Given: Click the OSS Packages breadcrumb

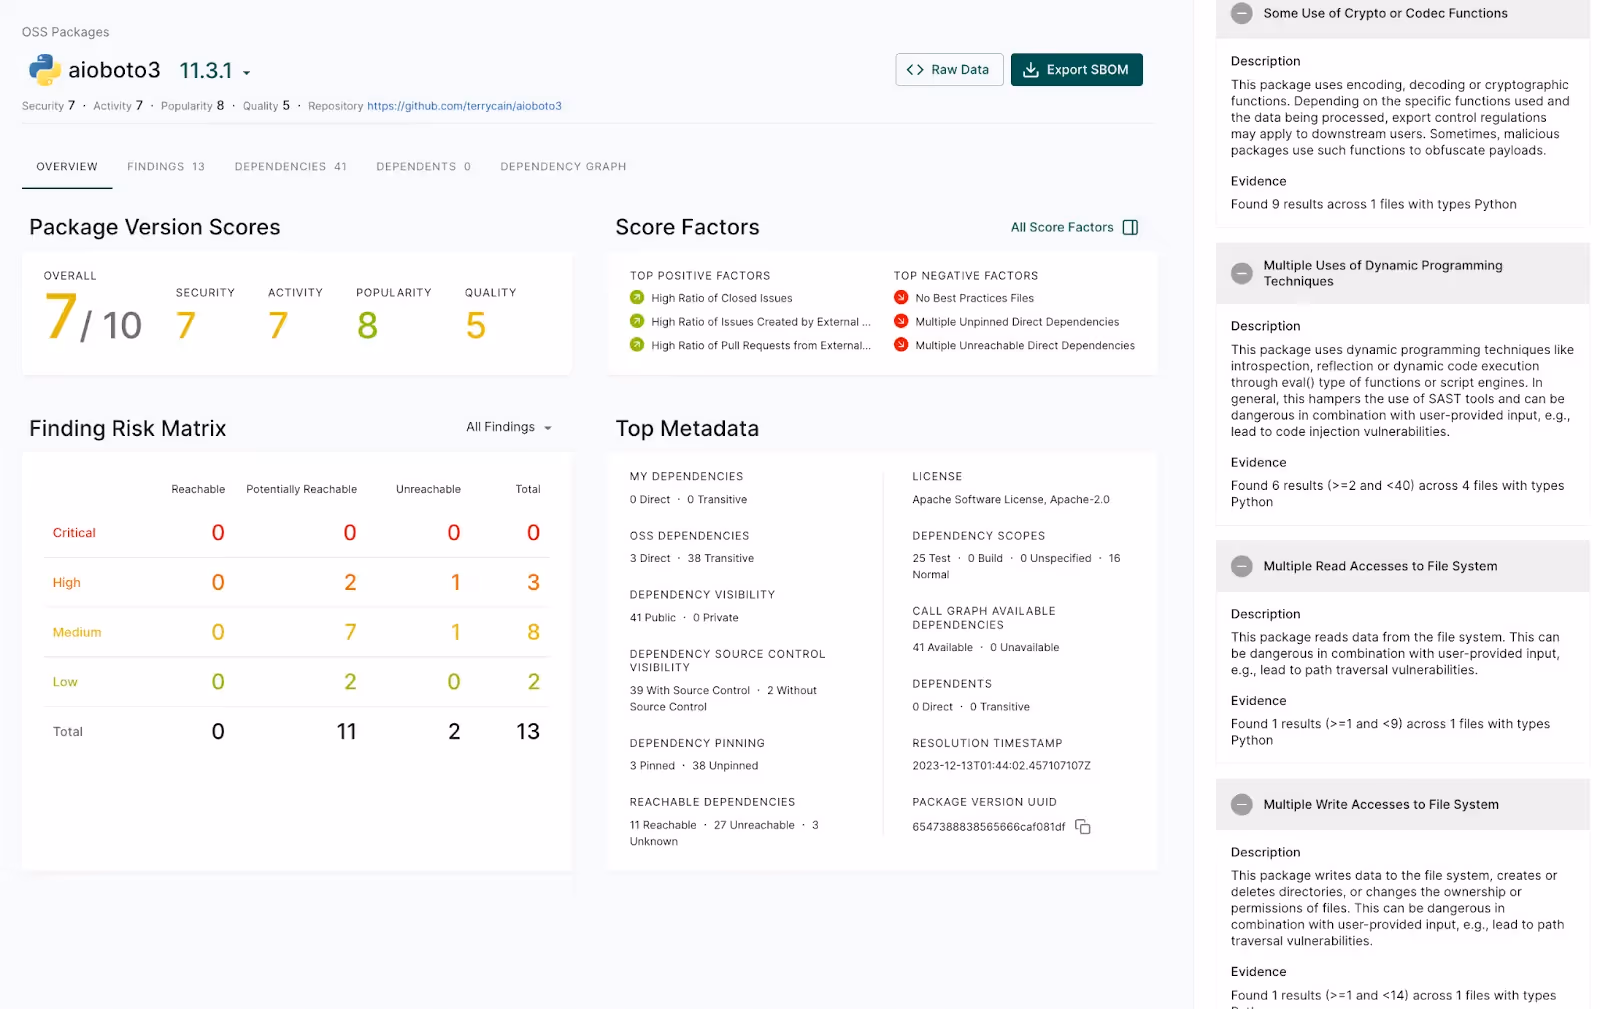Looking at the screenshot, I should 66,32.
